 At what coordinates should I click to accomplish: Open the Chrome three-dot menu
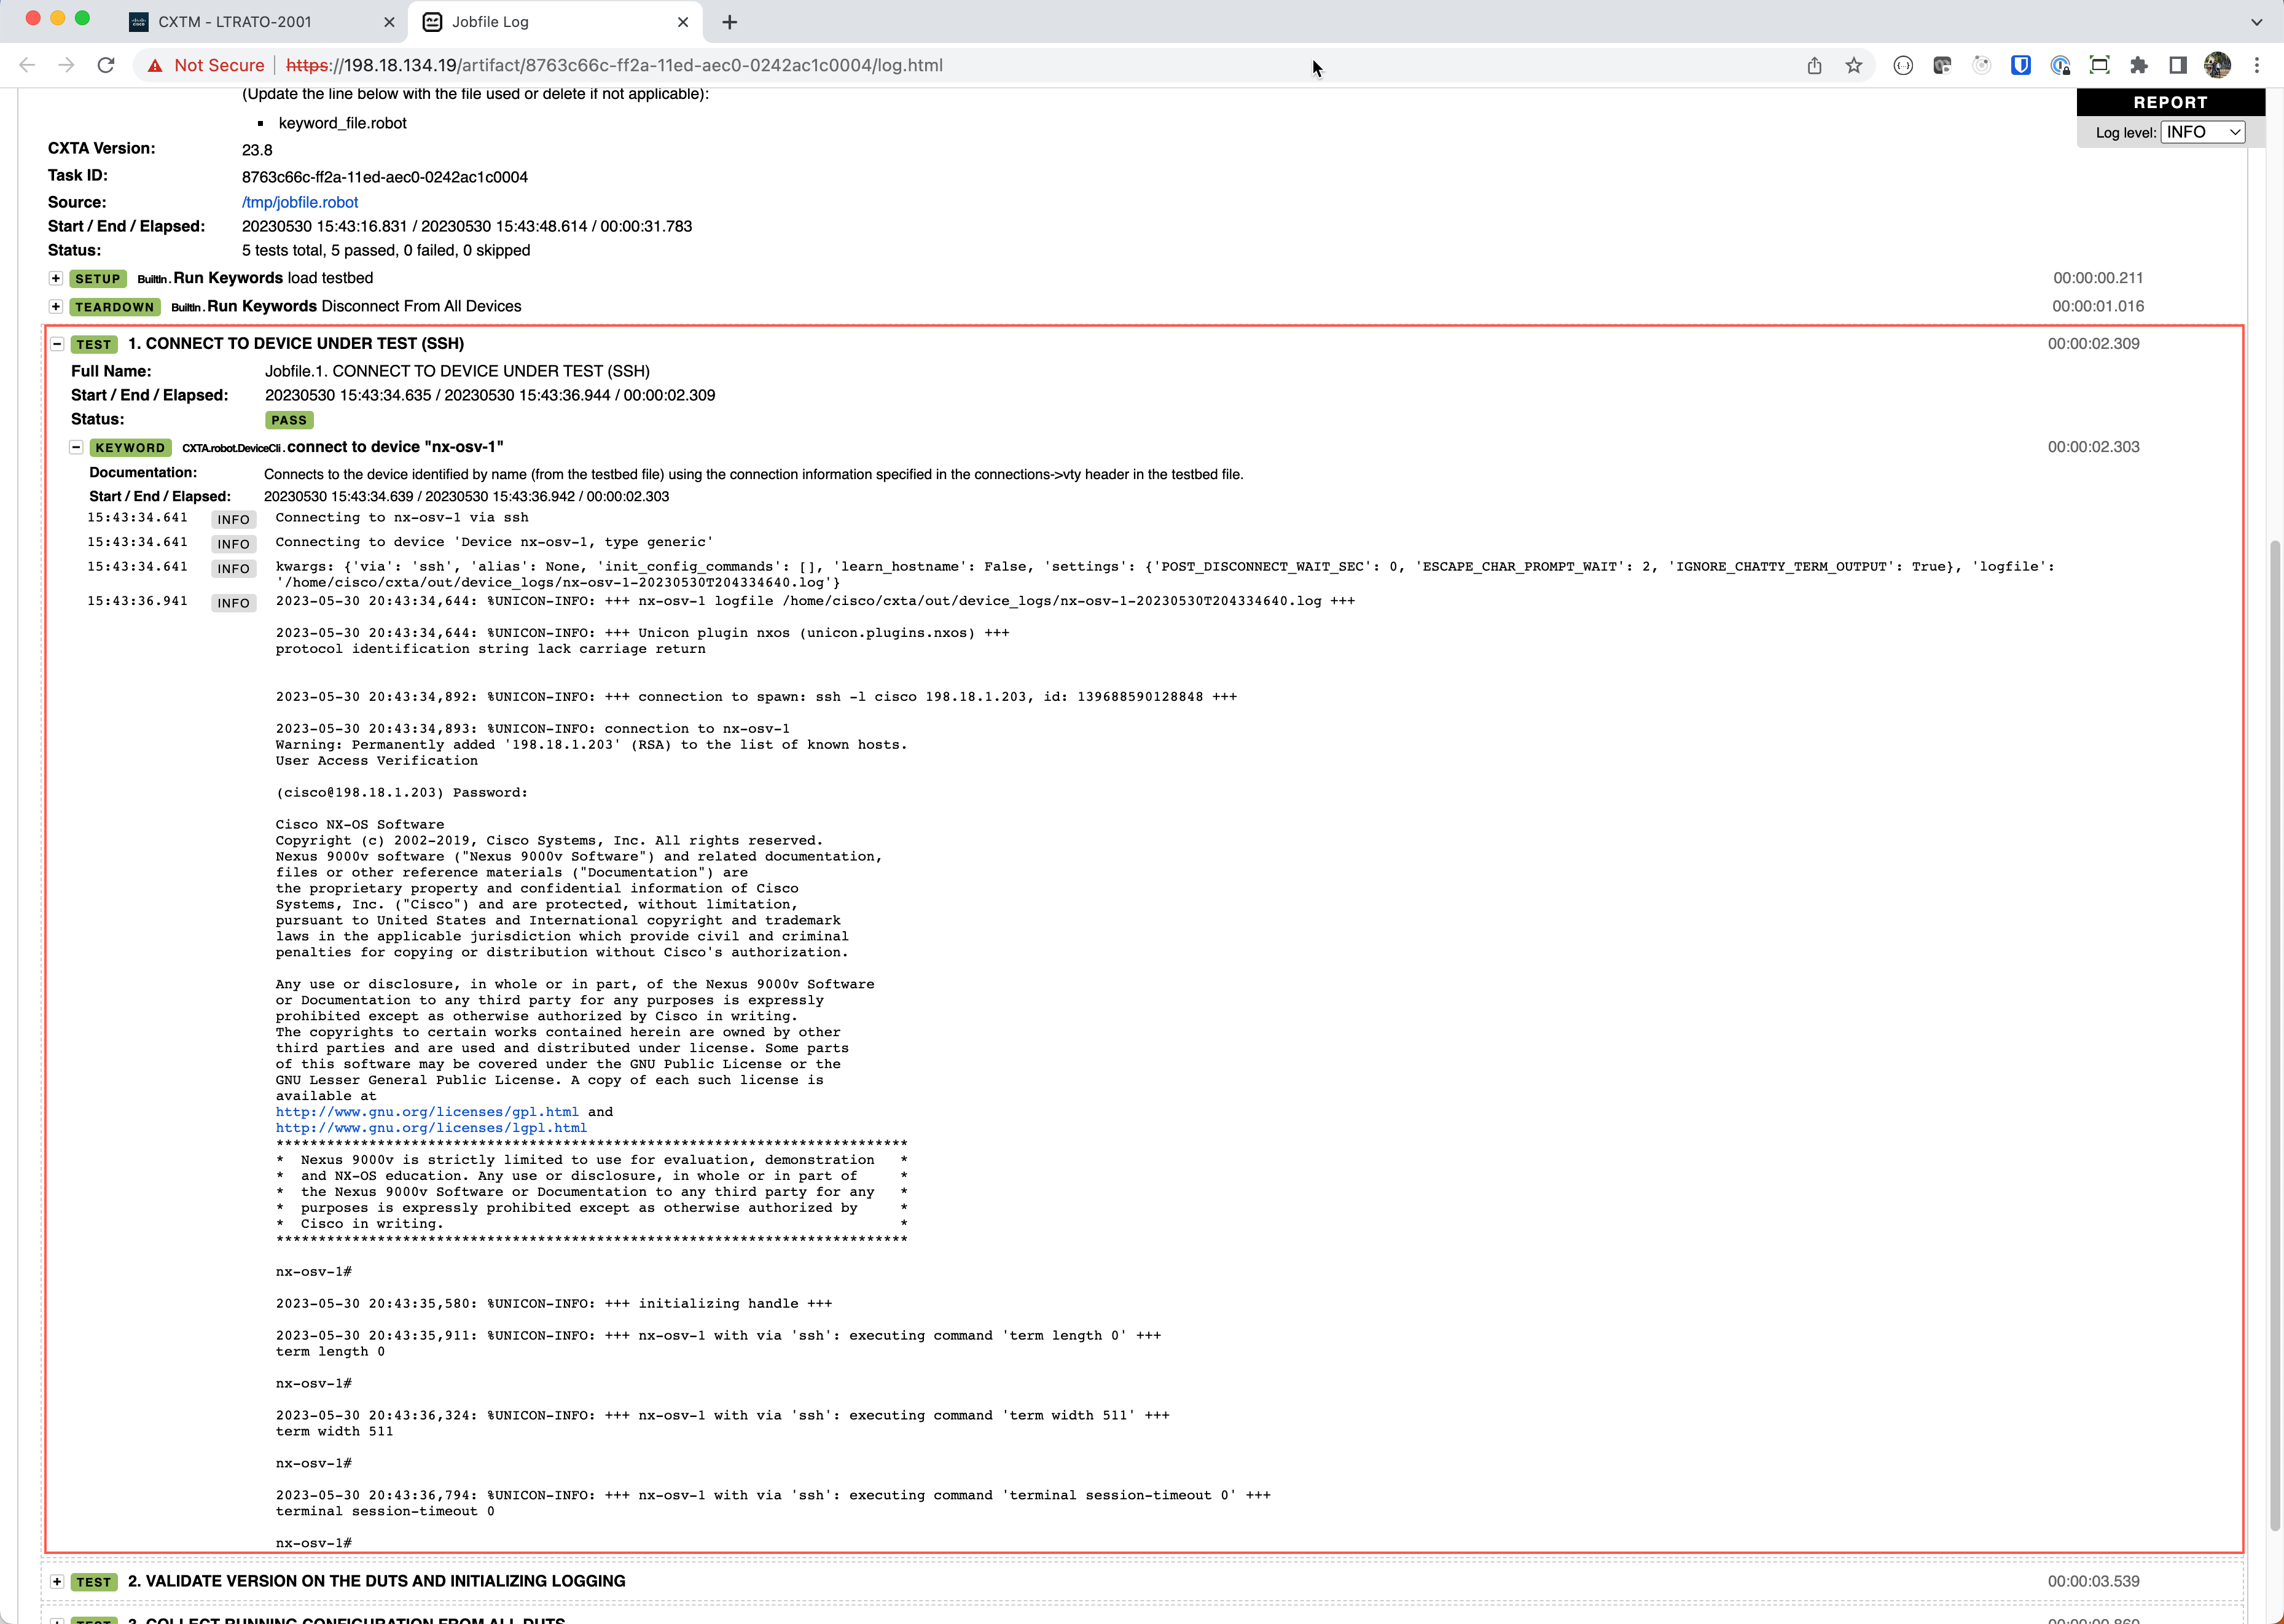(x=2257, y=65)
